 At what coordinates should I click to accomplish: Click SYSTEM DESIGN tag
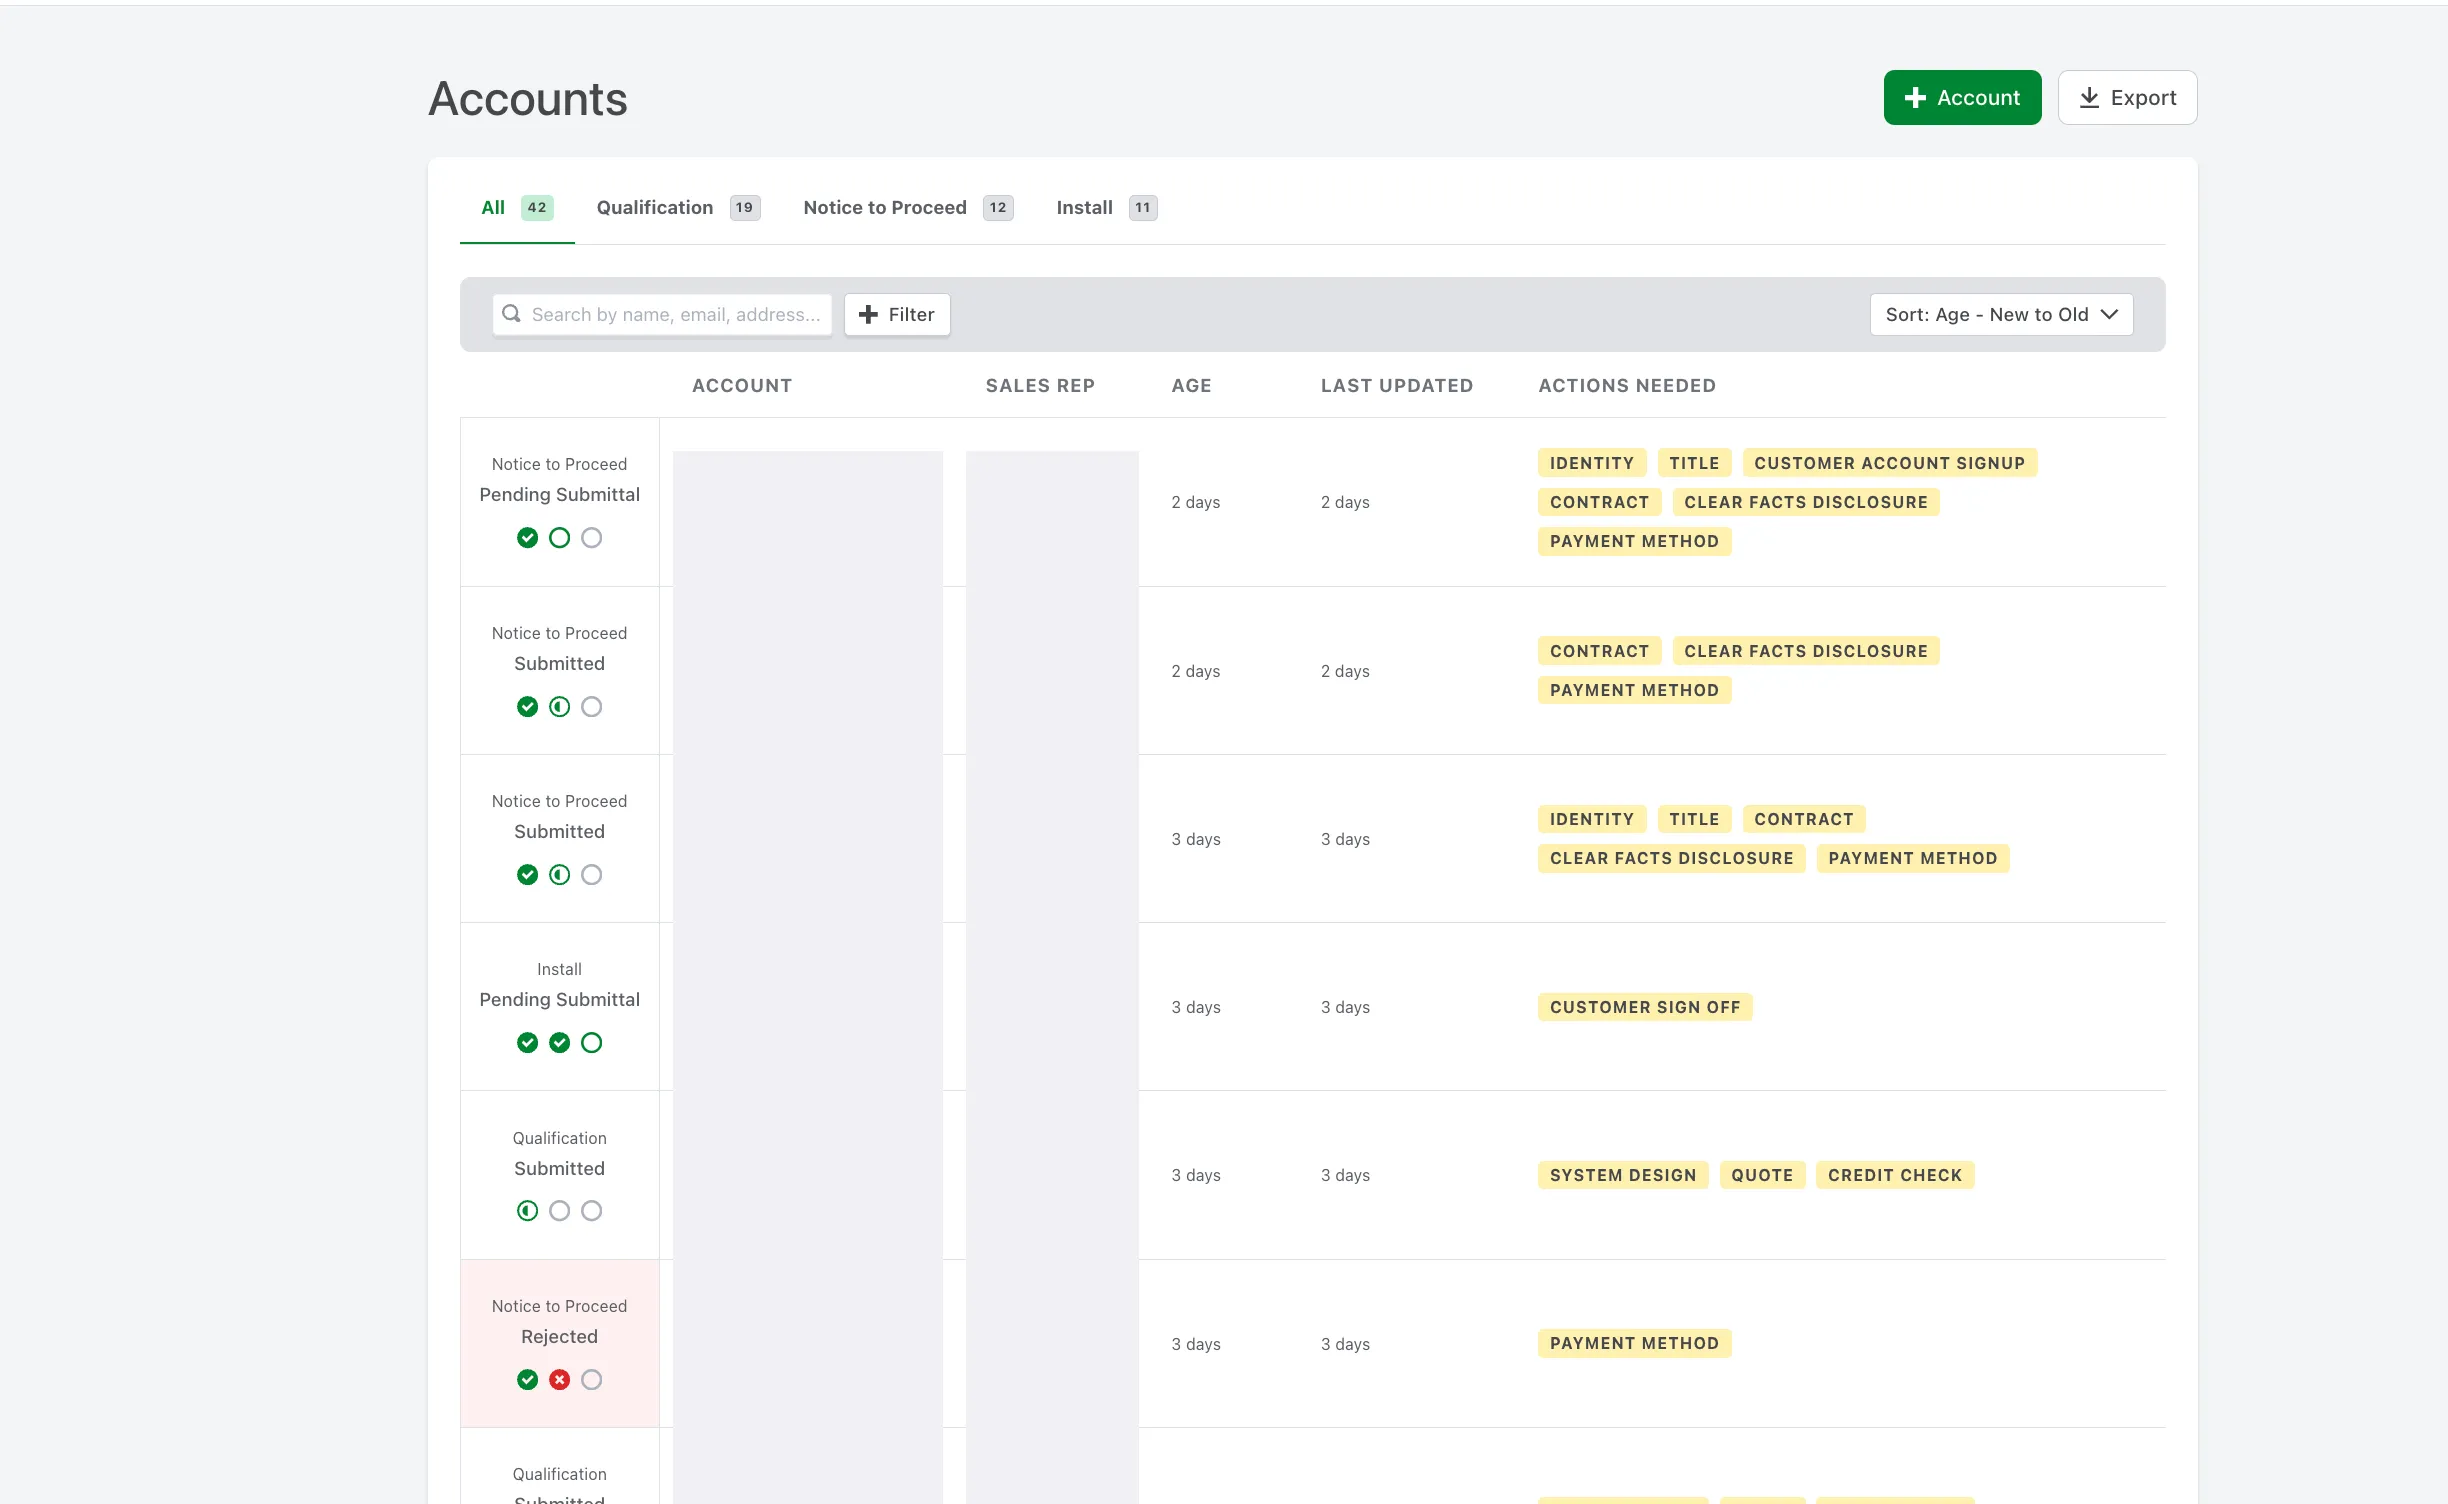coord(1623,1175)
